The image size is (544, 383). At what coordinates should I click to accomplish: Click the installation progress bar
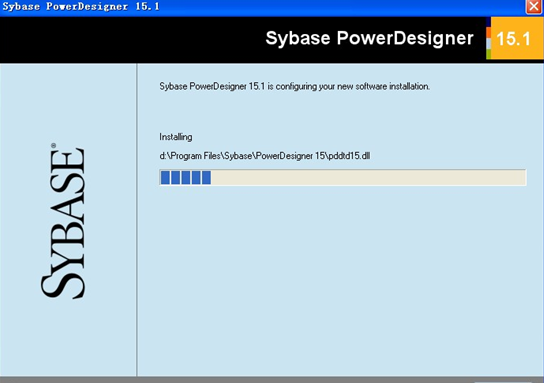343,178
